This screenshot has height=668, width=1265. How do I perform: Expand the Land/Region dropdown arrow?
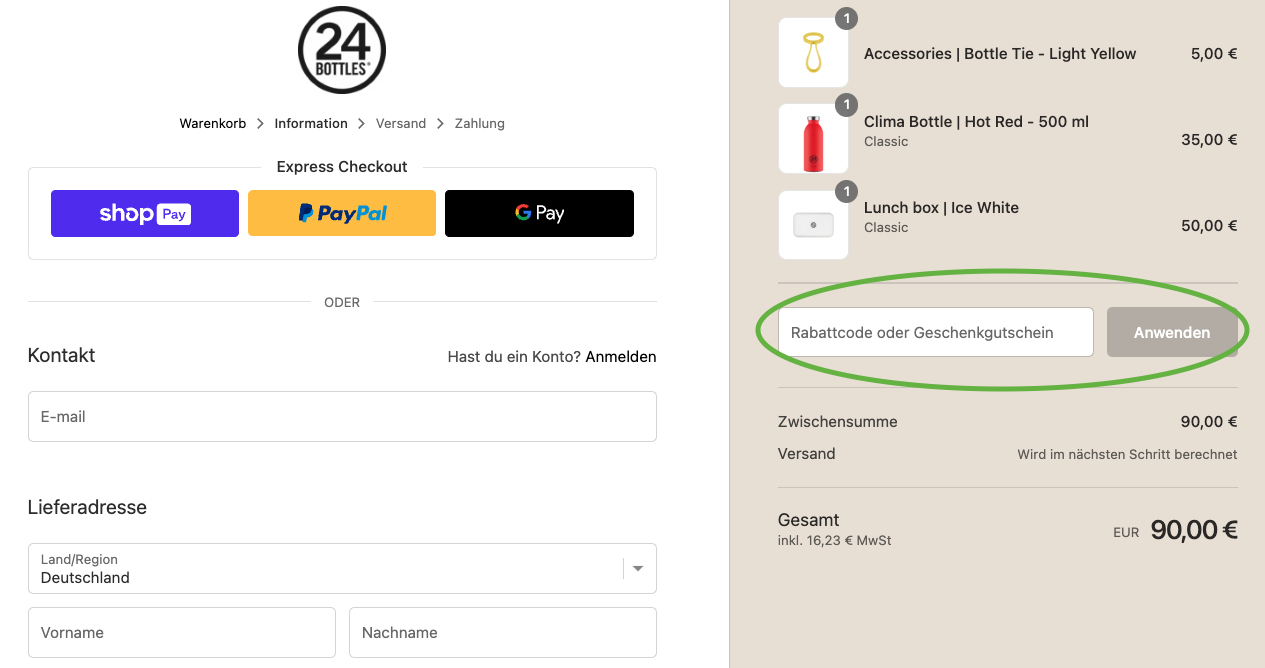click(x=638, y=569)
